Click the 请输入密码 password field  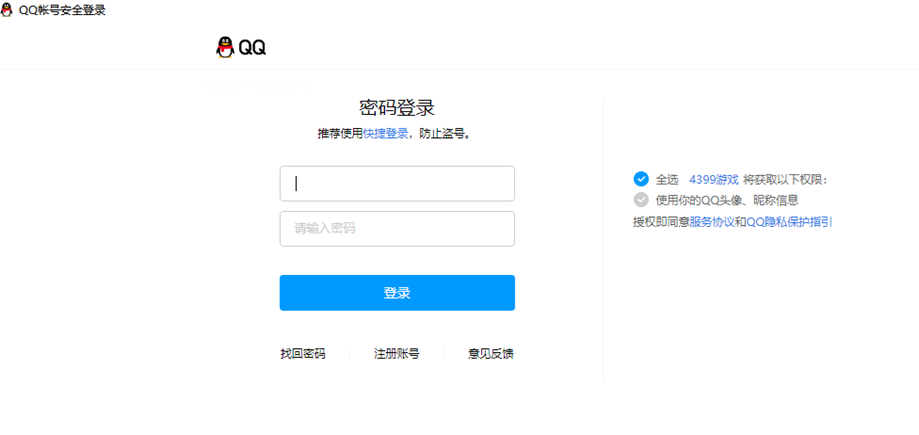(x=397, y=229)
